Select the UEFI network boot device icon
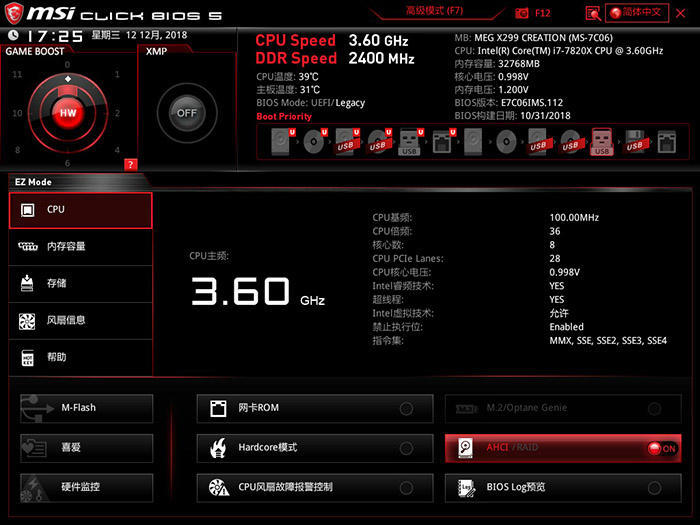 443,142
